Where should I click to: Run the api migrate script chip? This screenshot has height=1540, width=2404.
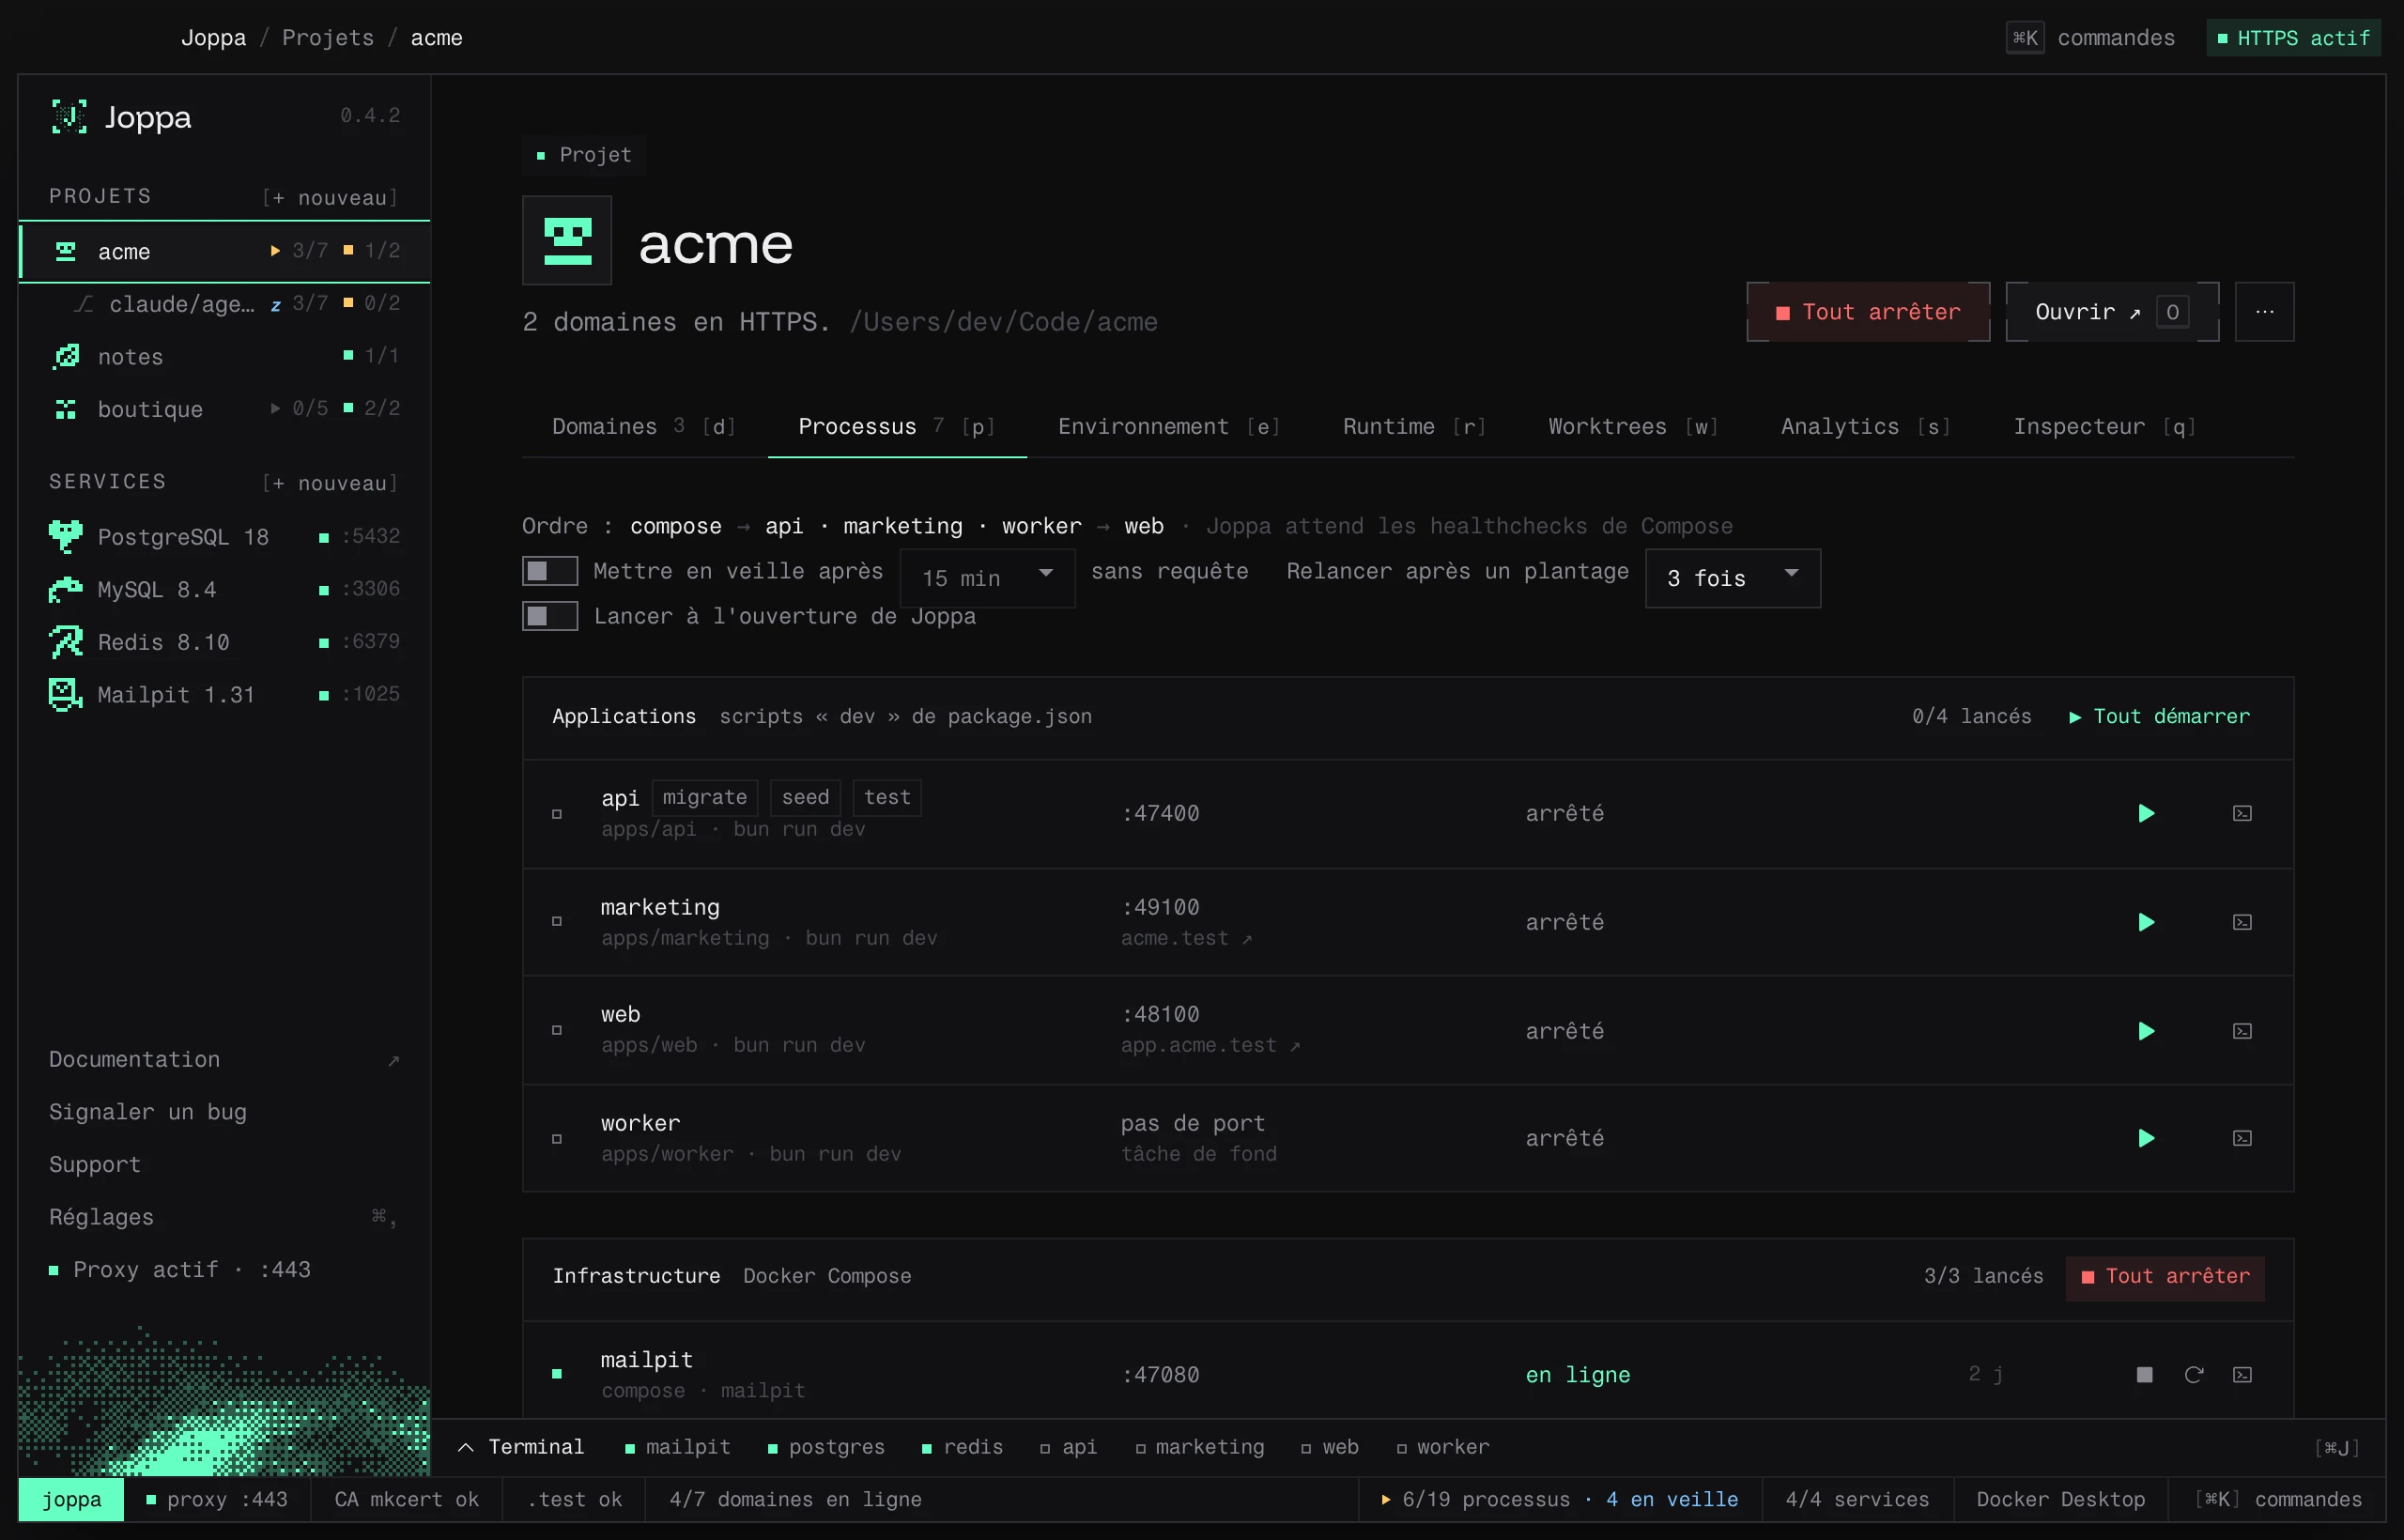(x=705, y=798)
